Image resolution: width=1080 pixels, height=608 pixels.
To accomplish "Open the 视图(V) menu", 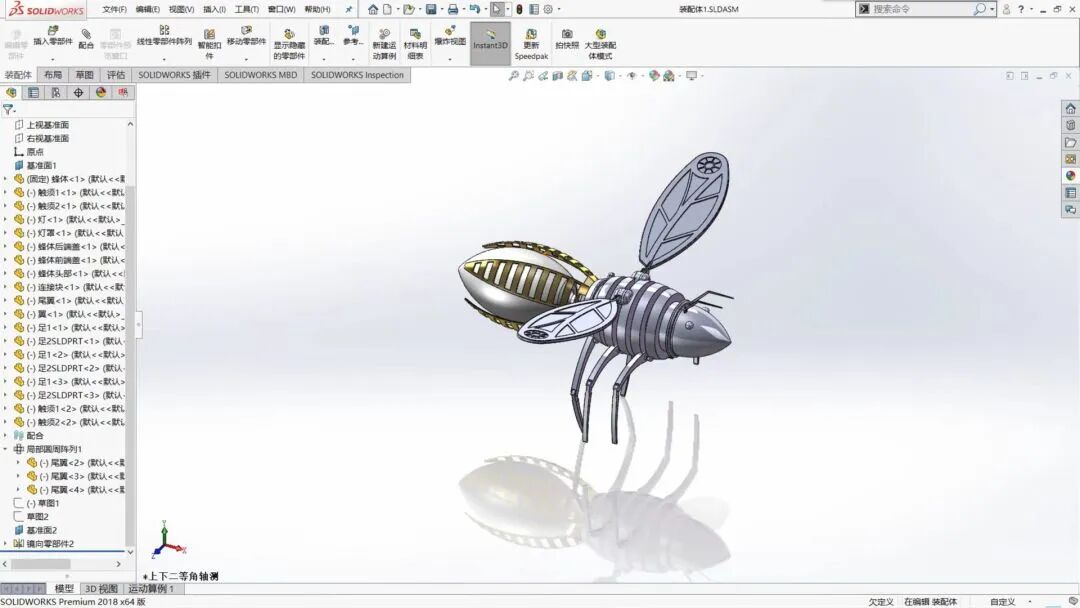I will [x=181, y=10].
